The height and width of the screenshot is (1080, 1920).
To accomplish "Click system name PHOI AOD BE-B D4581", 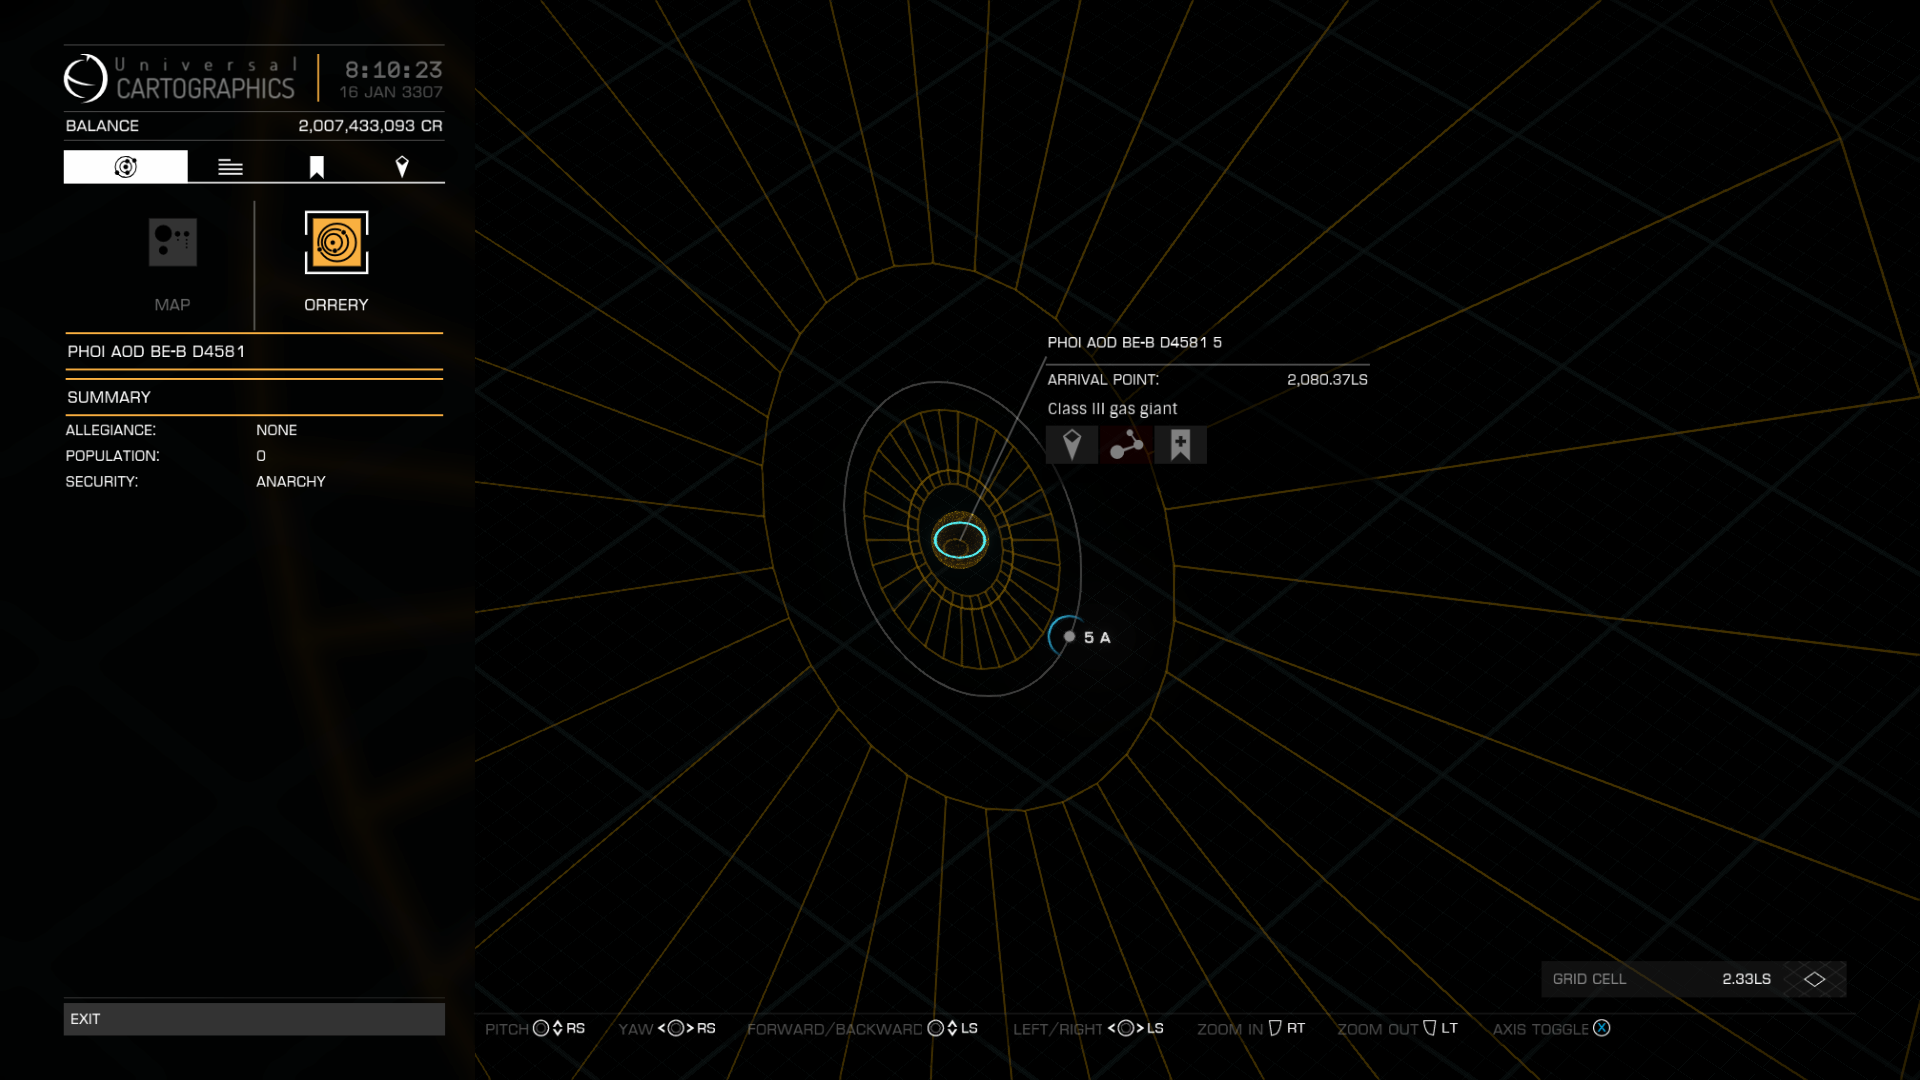I will [x=156, y=351].
